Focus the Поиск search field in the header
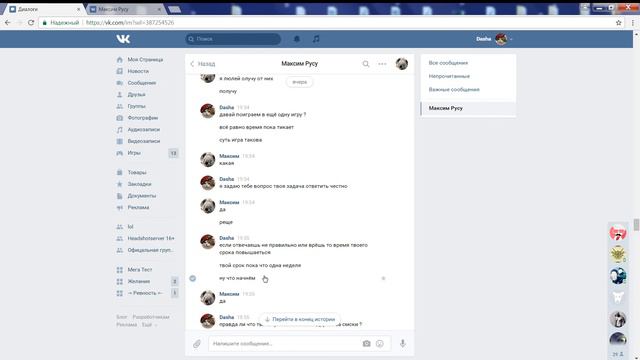This screenshot has height=360, width=640. tap(233, 39)
